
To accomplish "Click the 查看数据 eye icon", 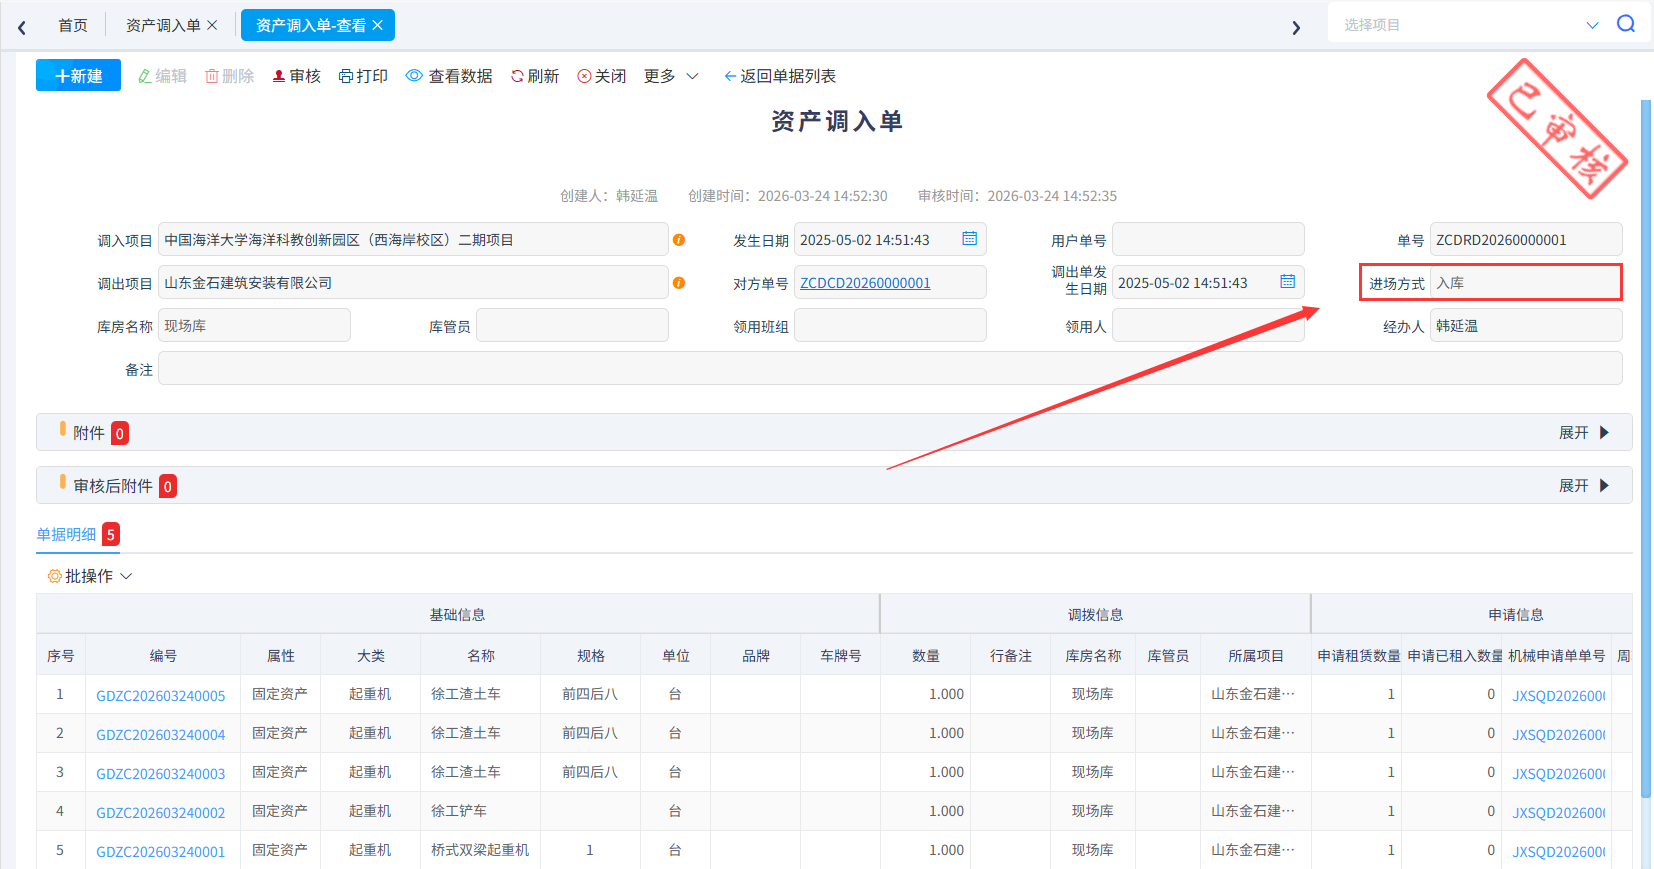I will click(x=414, y=76).
